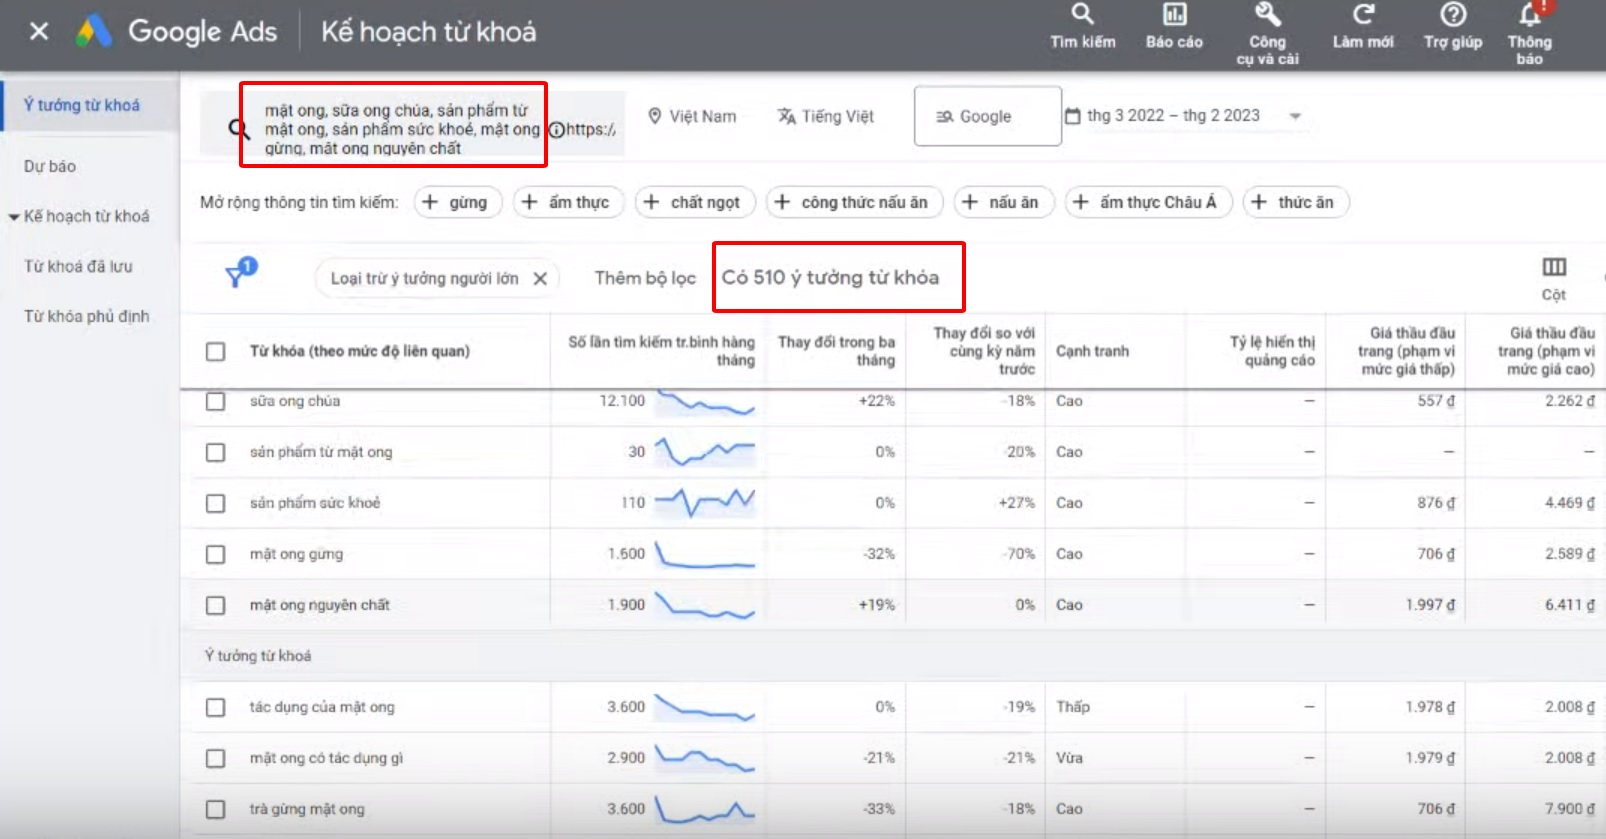Click the Tìm kiếm search icon
Viewport: 1606px width, 839px height.
pos(1082,15)
